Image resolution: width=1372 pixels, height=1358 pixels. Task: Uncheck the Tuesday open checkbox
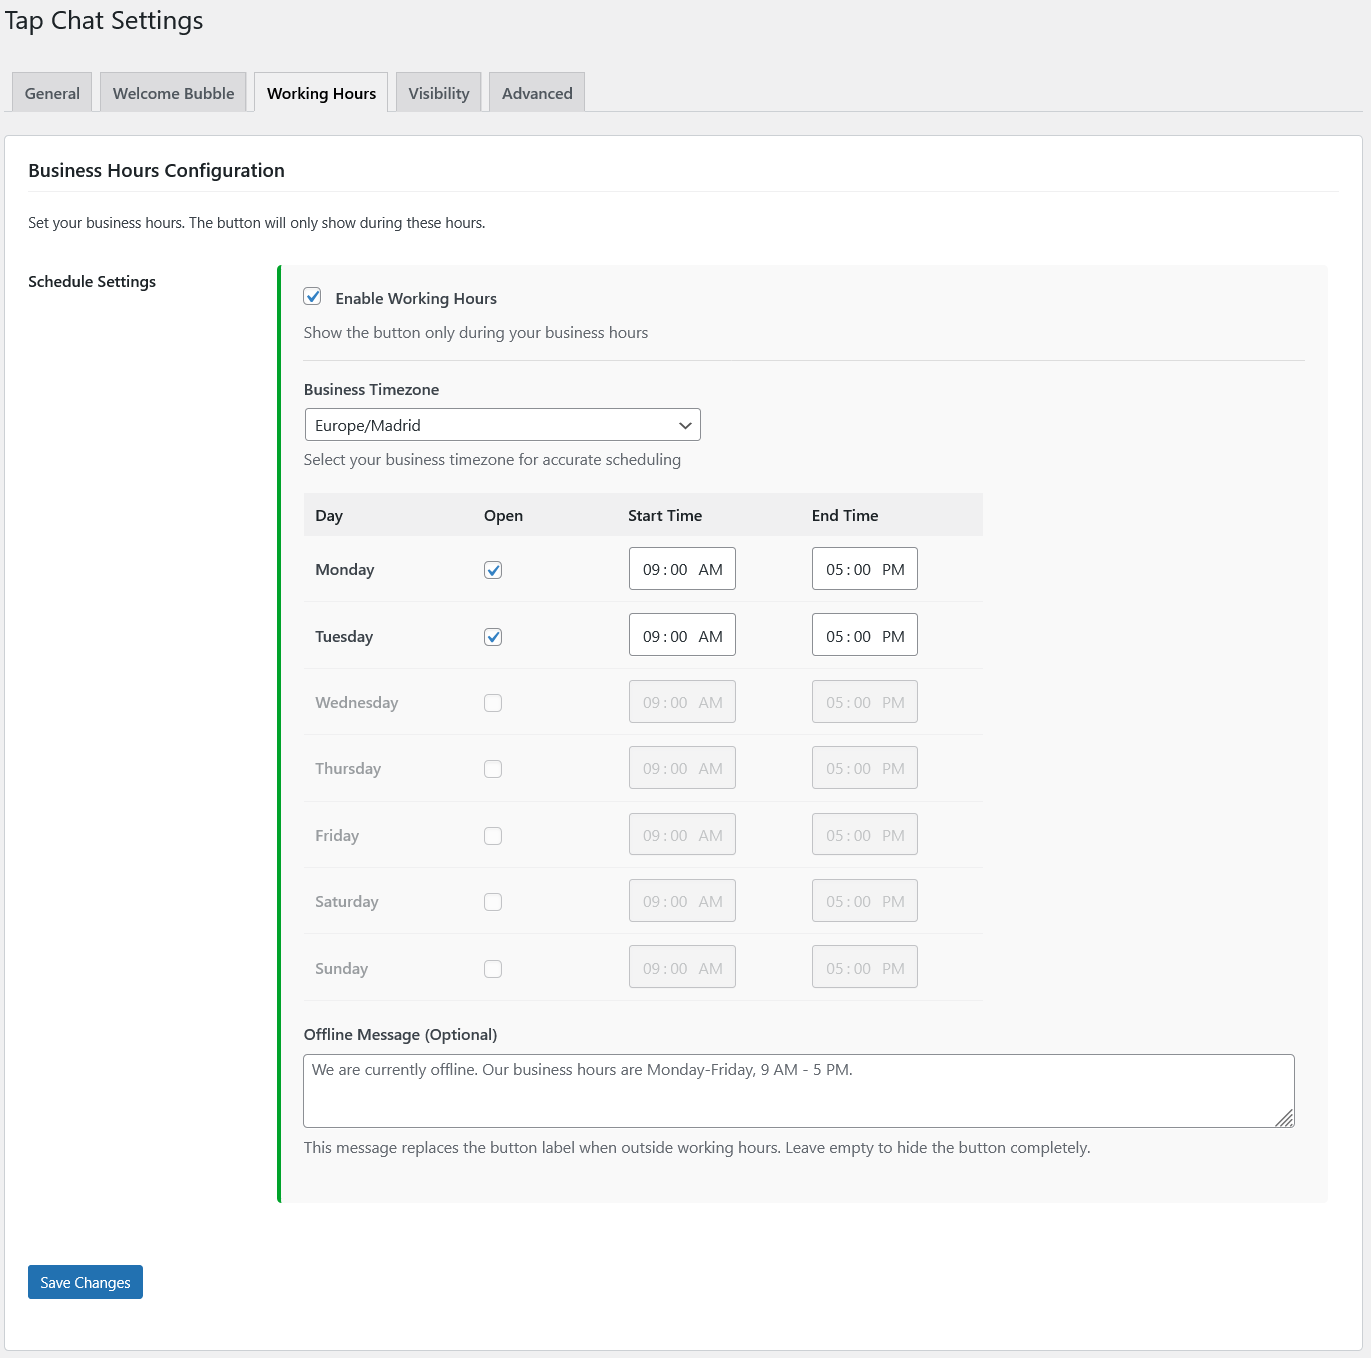pyautogui.click(x=493, y=636)
